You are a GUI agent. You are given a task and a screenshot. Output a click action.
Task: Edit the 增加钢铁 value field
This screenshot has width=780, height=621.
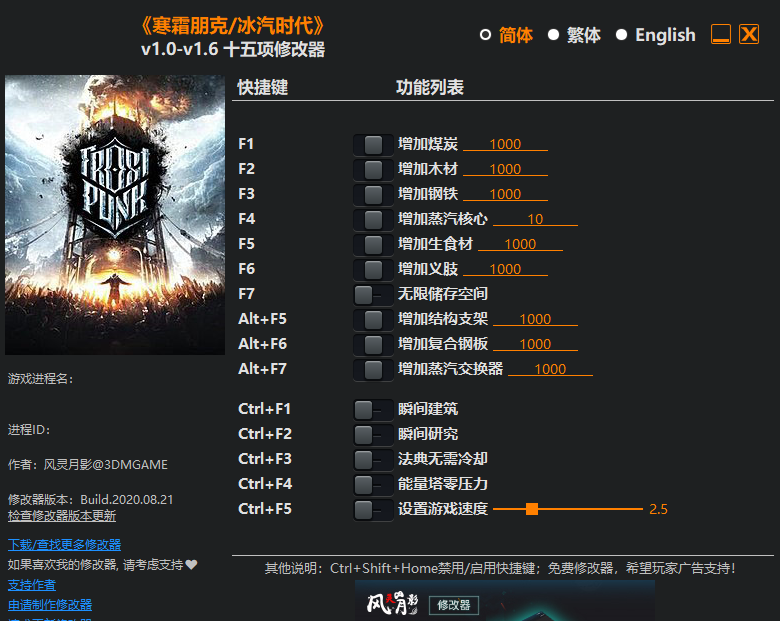coord(505,194)
